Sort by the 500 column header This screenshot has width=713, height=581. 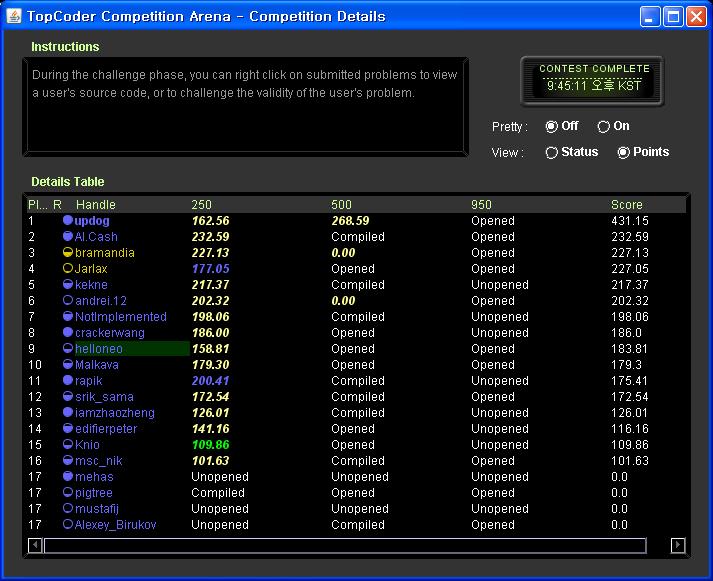pos(341,205)
